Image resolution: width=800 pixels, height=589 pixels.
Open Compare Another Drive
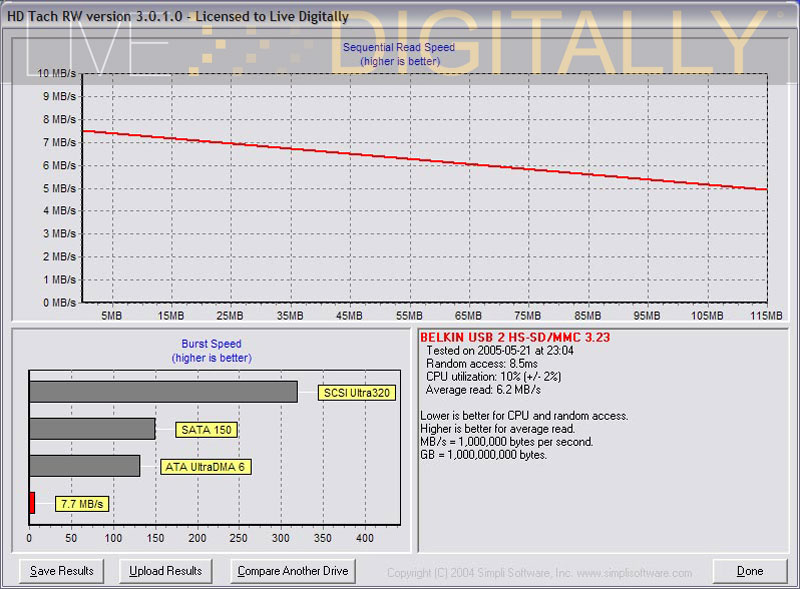(292, 571)
